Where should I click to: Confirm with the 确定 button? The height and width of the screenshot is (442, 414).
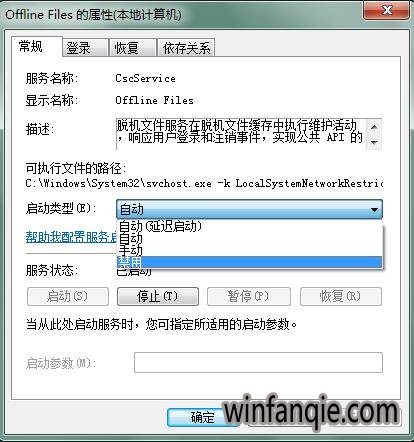click(203, 417)
